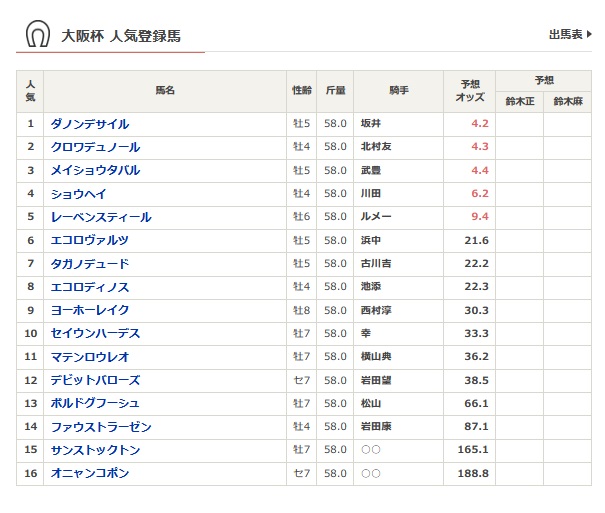Click the odds value 66.1
Image resolution: width=605 pixels, height=513 pixels.
pos(477,403)
